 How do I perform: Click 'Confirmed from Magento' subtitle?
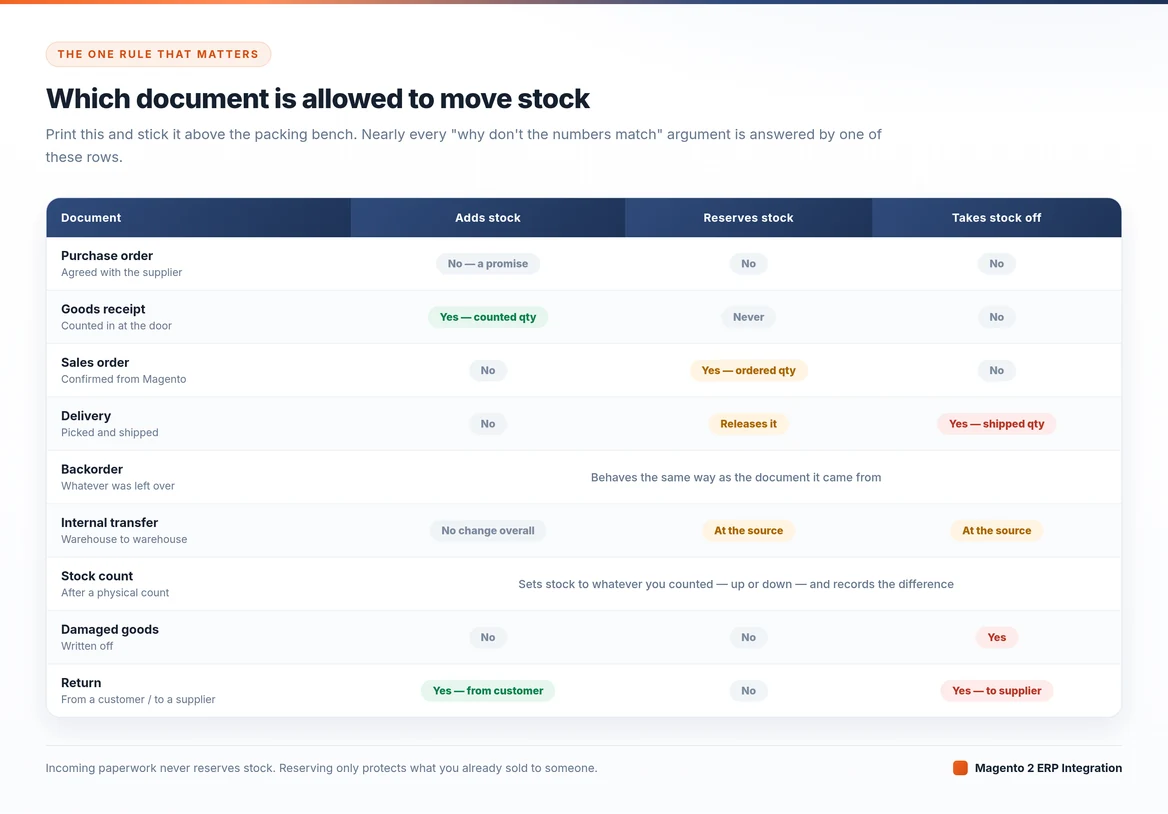click(124, 379)
